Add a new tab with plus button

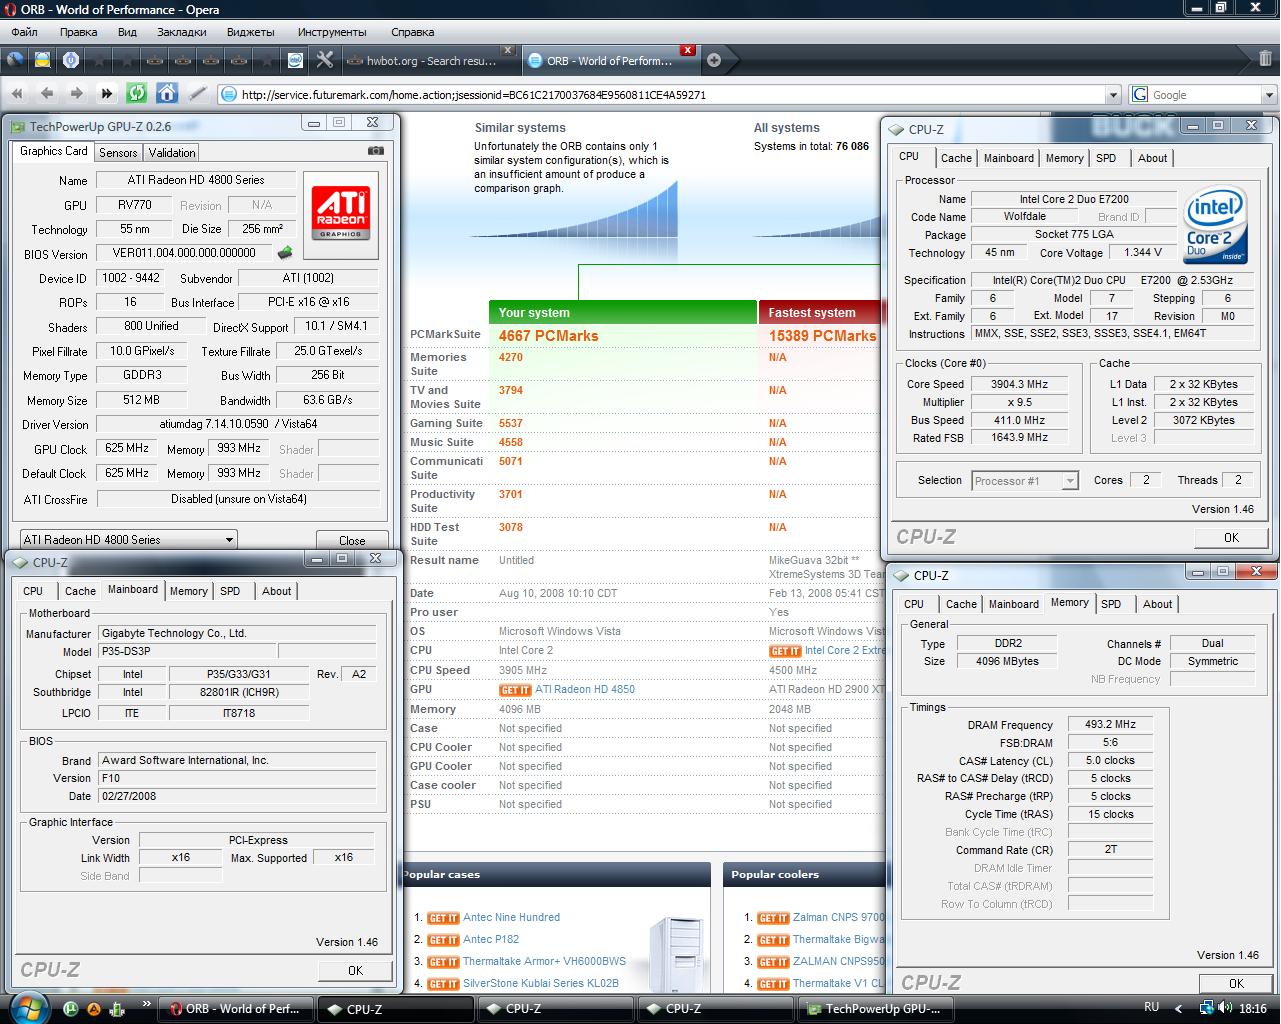point(714,60)
